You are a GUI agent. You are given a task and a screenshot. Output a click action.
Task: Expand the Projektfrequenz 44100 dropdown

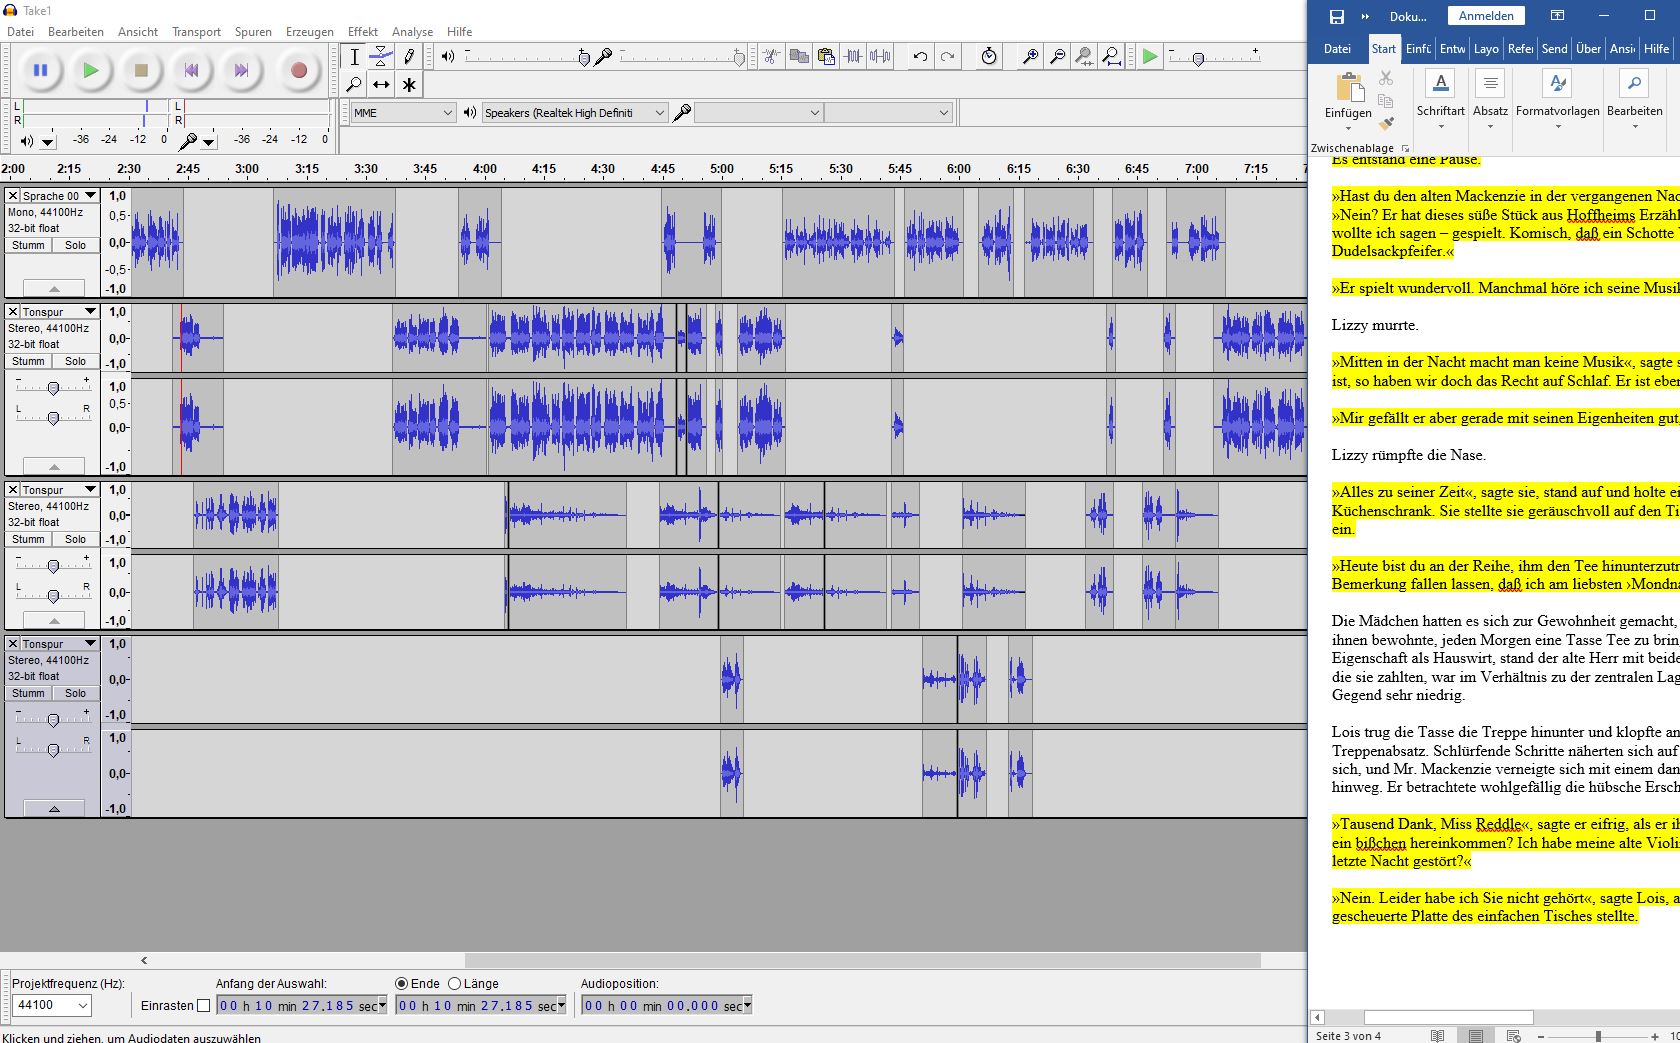(52, 1005)
